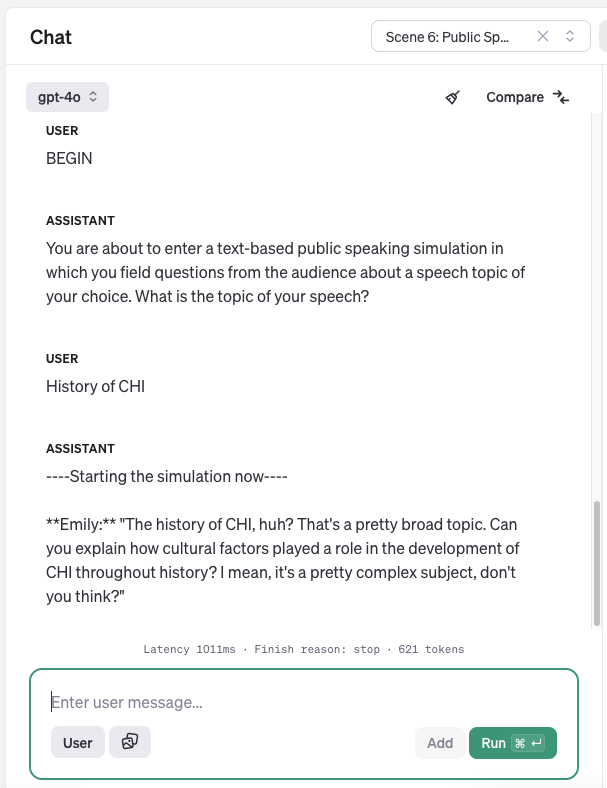Click the Chat panel heading
The width and height of the screenshot is (607, 788).
coord(51,37)
